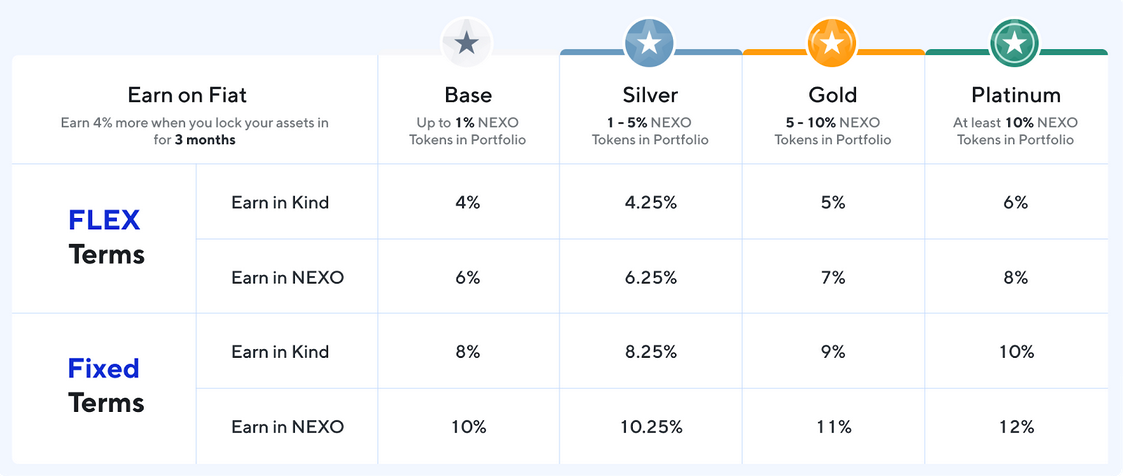Select the Platinum column heading
The width and height of the screenshot is (1123, 476).
point(1015,96)
